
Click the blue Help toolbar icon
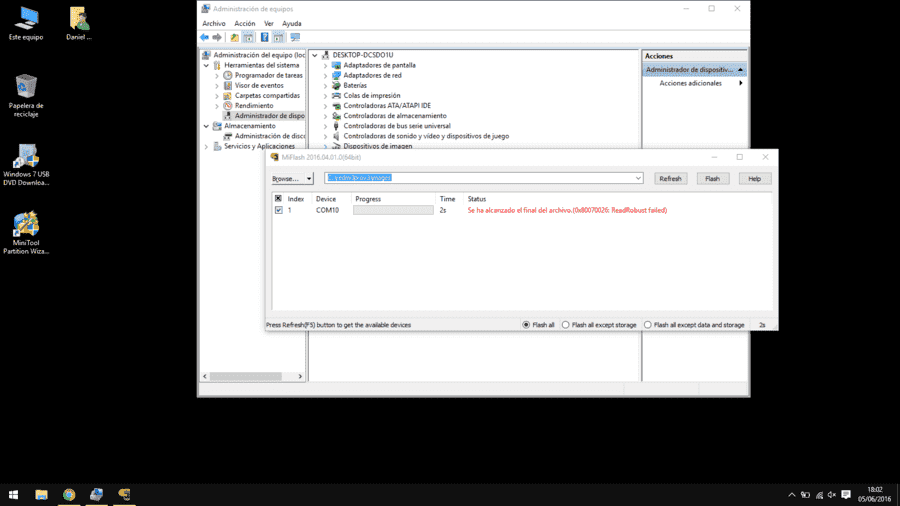(264, 37)
